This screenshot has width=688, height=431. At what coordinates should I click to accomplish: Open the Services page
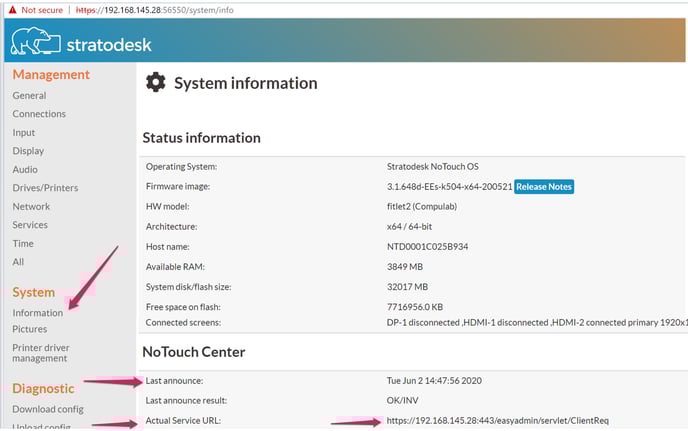(x=30, y=225)
